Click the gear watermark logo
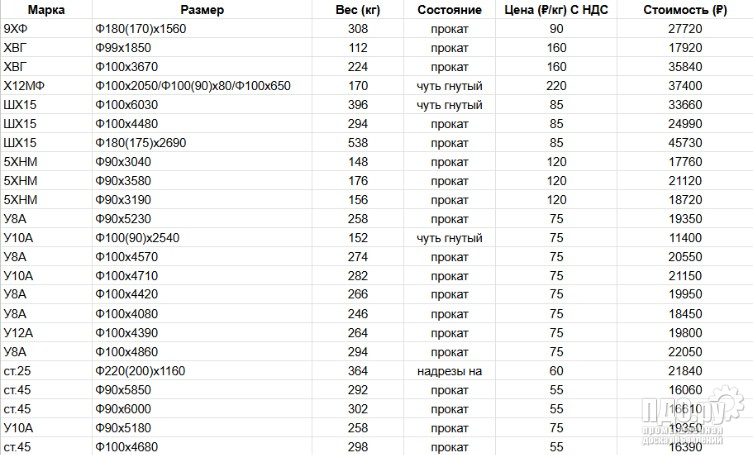The width and height of the screenshot is (753, 455). pos(734,411)
